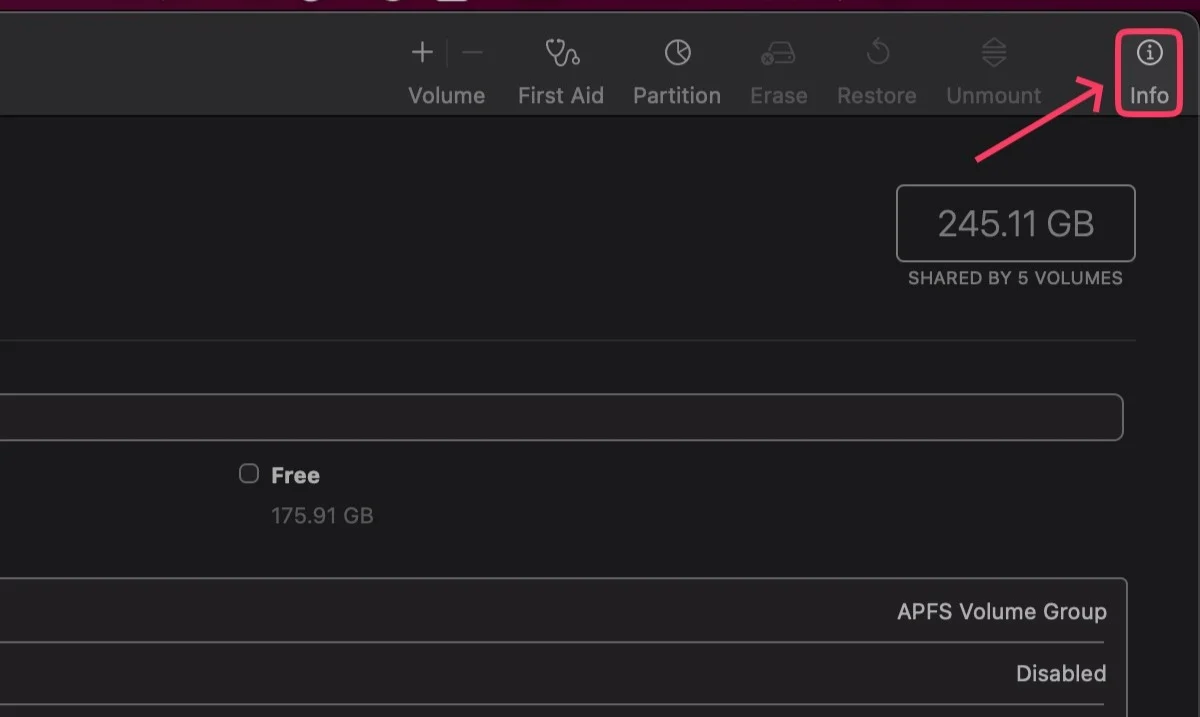This screenshot has width=1200, height=717.
Task: Click the minus icon to remove a volume
Action: pos(473,53)
